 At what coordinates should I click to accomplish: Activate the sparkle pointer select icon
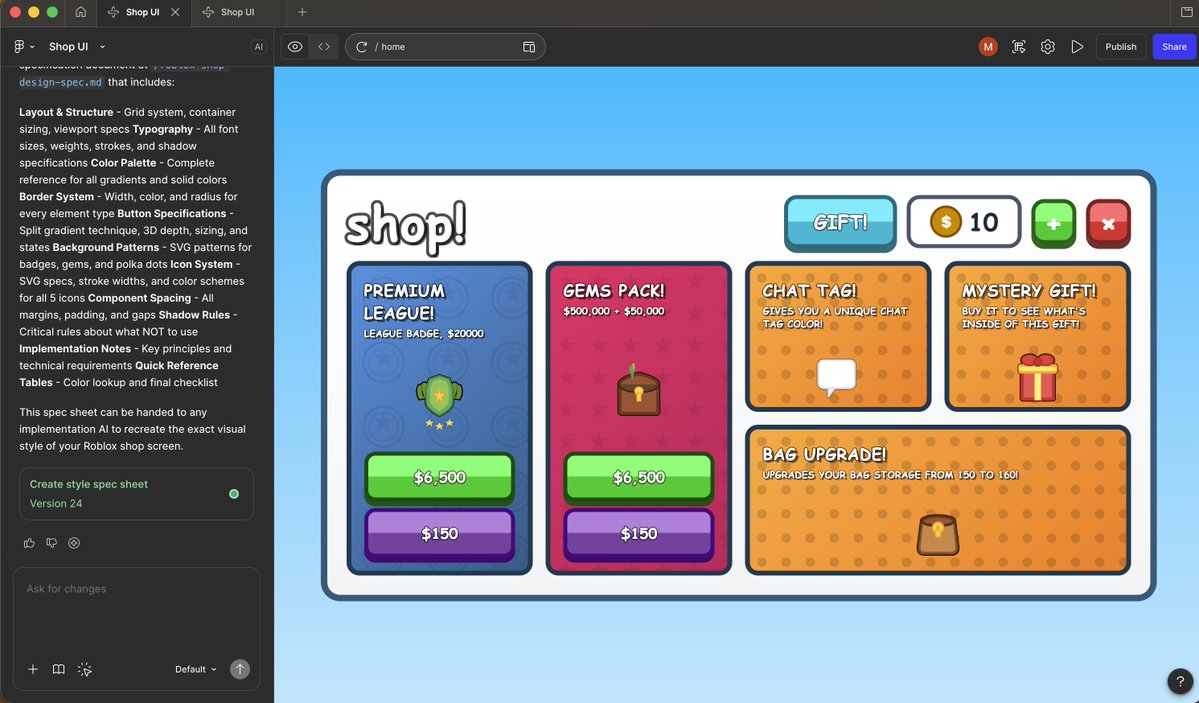85,669
